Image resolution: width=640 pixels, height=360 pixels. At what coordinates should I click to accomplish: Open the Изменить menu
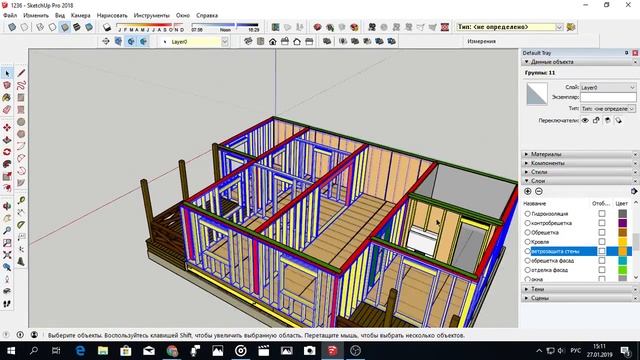click(x=36, y=15)
